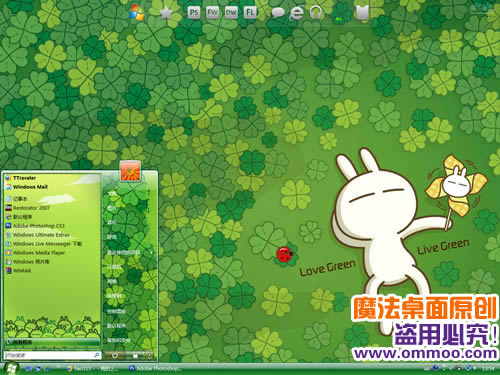
Task: Click the Start menu power button
Action: 115,356
